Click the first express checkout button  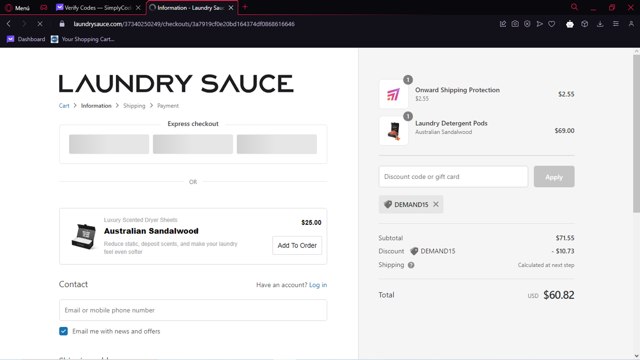coord(109,144)
